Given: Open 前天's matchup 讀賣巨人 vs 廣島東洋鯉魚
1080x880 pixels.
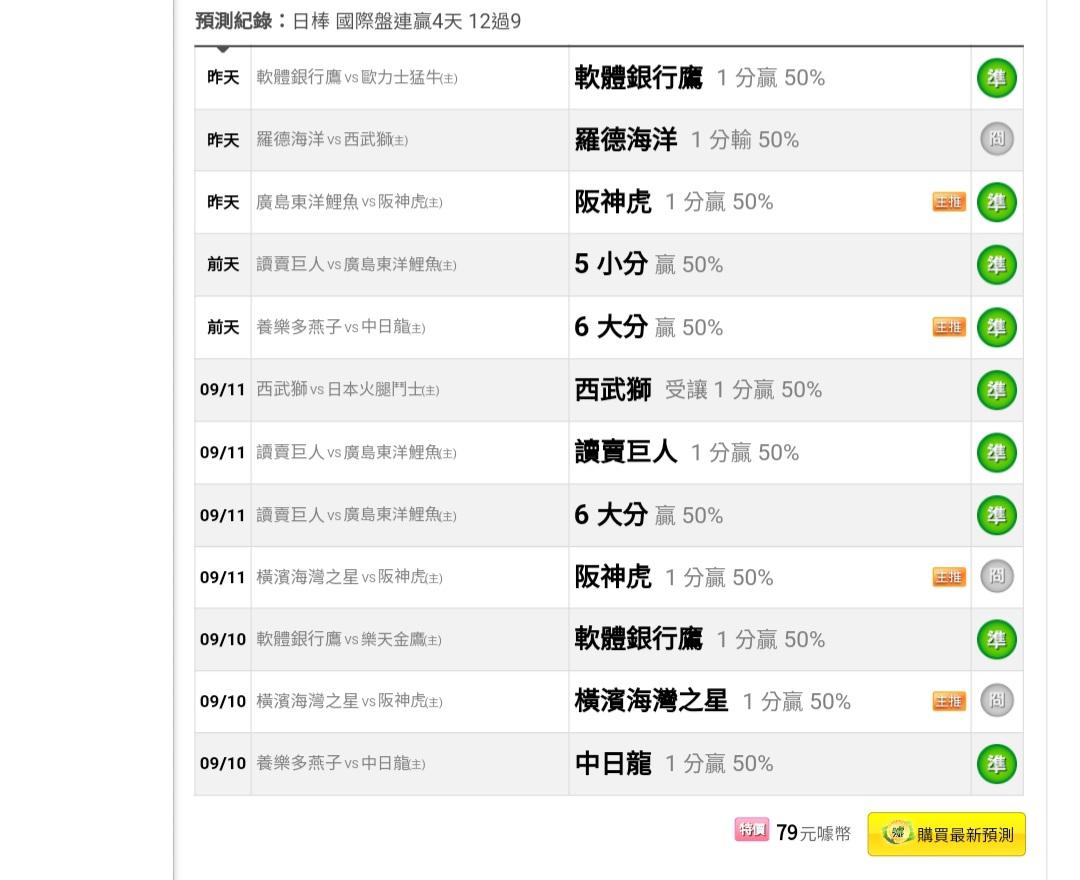Looking at the screenshot, I should click(356, 264).
